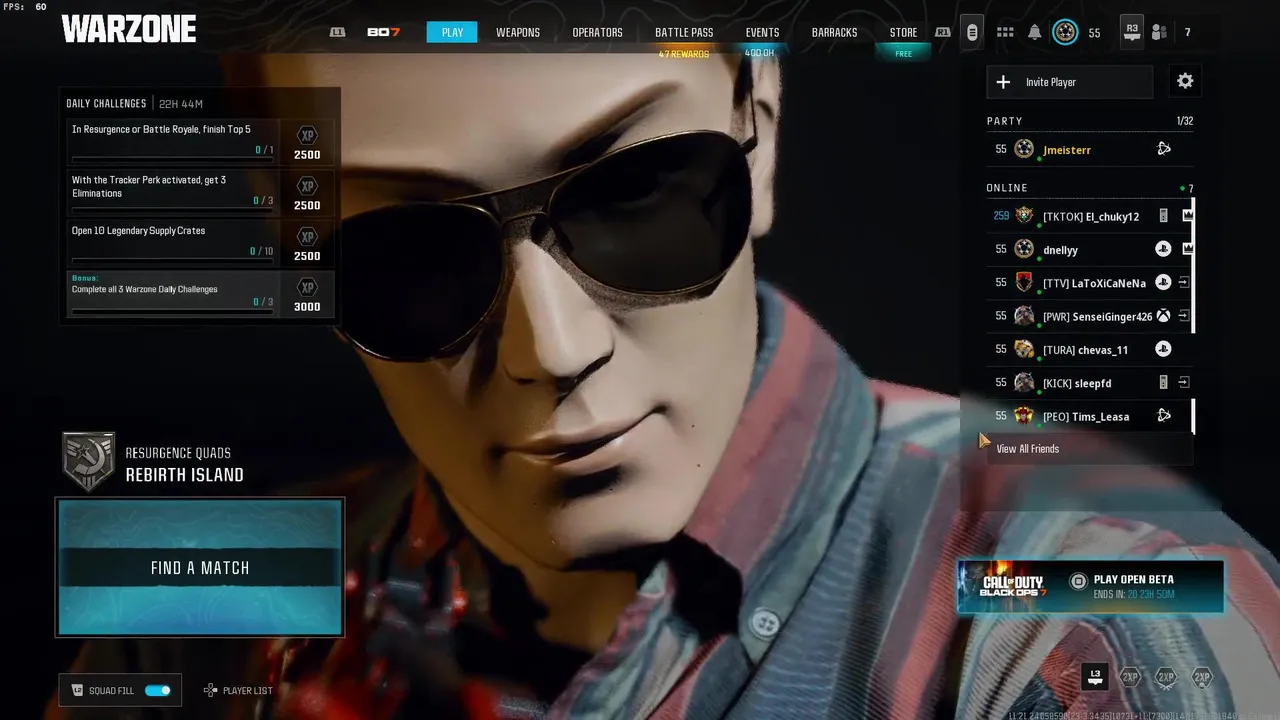Open party settings gear
This screenshot has width=1280, height=720.
(1185, 81)
